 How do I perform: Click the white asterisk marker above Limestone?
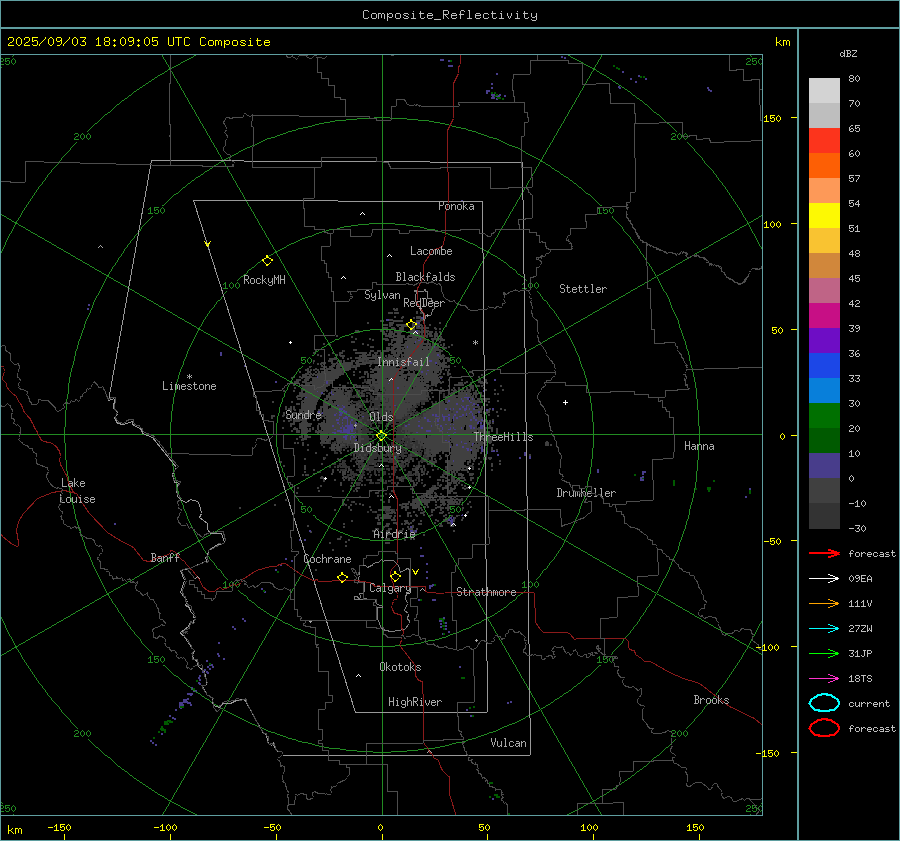click(189, 377)
